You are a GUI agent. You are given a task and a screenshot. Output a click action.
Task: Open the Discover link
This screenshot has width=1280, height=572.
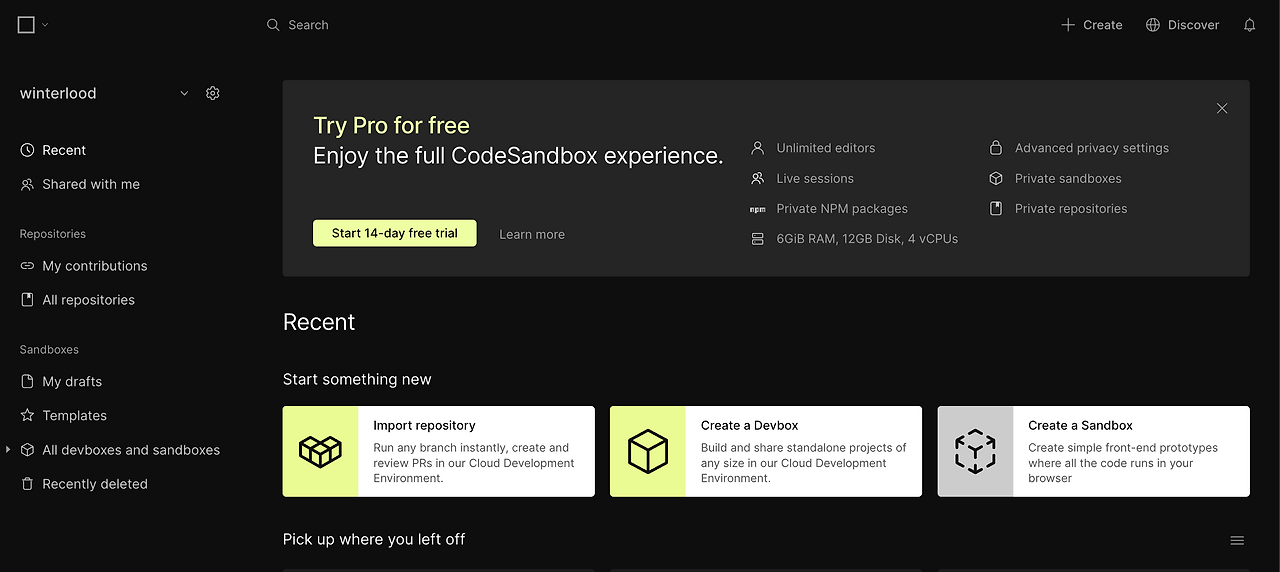[x=1194, y=25]
